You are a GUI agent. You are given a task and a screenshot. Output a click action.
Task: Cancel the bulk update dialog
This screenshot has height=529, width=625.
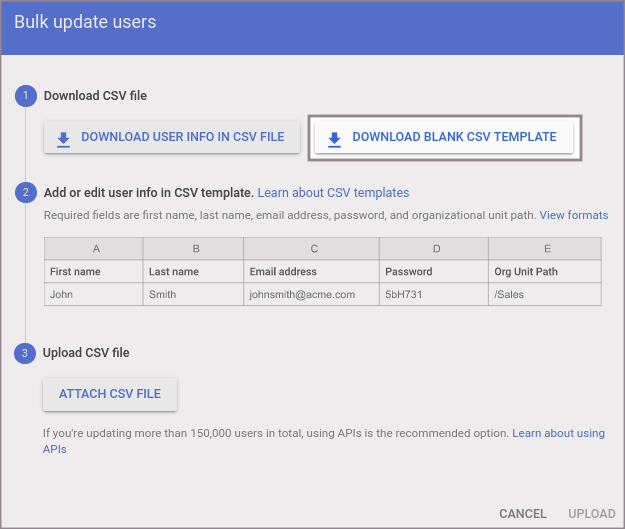point(522,514)
